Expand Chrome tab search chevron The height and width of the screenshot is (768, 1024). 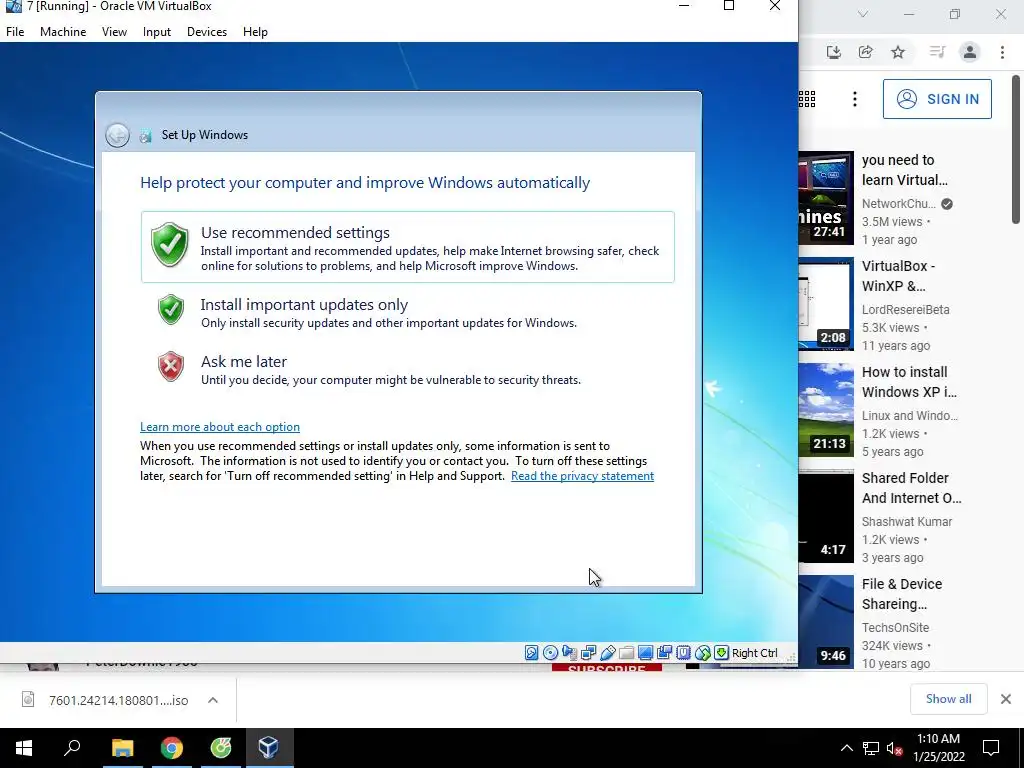tap(863, 14)
